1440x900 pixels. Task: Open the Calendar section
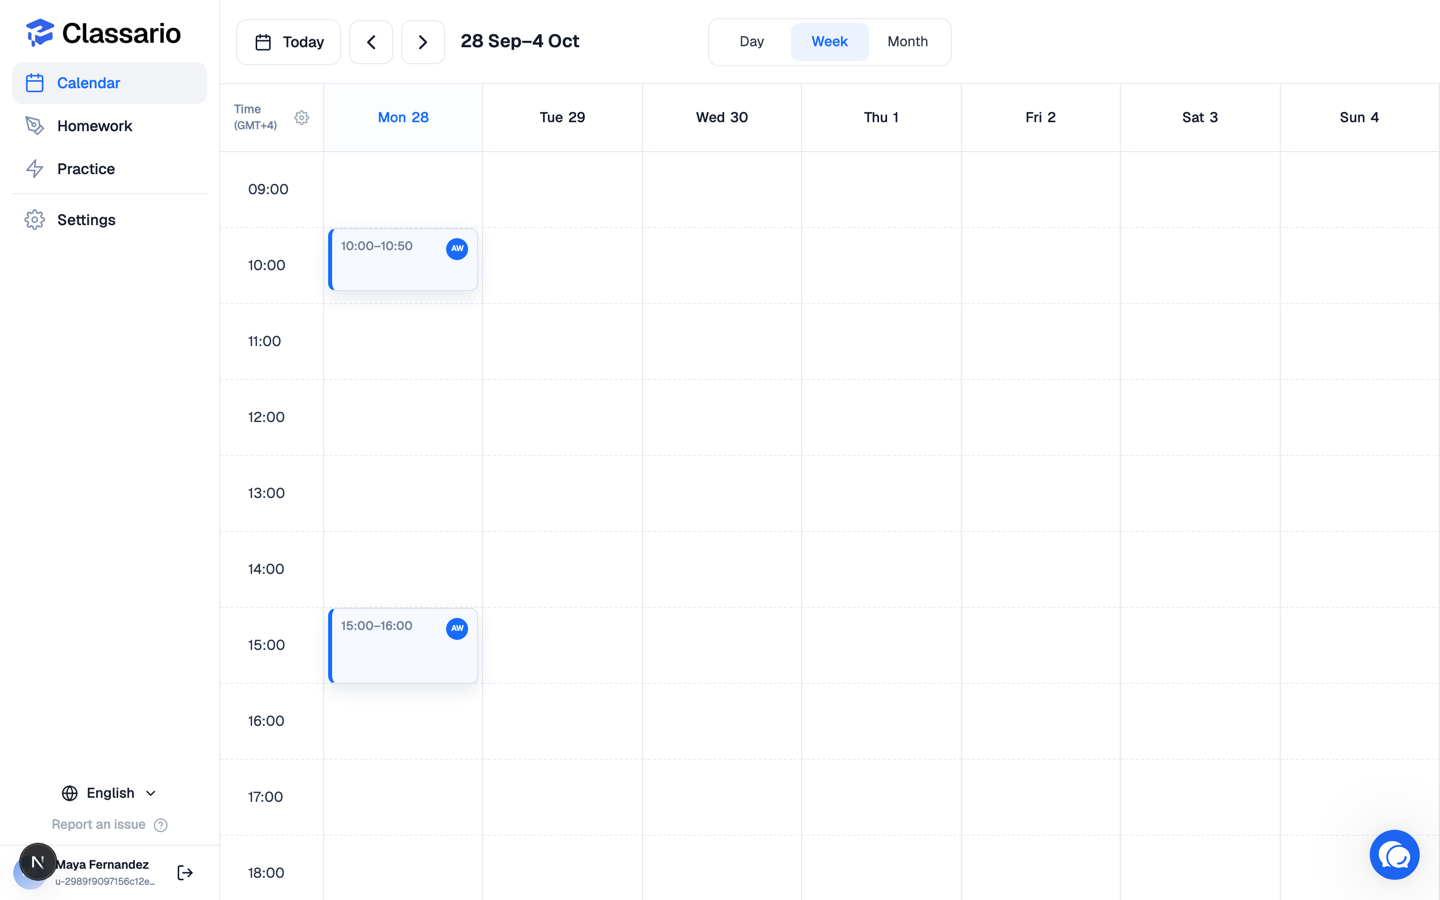[x=110, y=83]
